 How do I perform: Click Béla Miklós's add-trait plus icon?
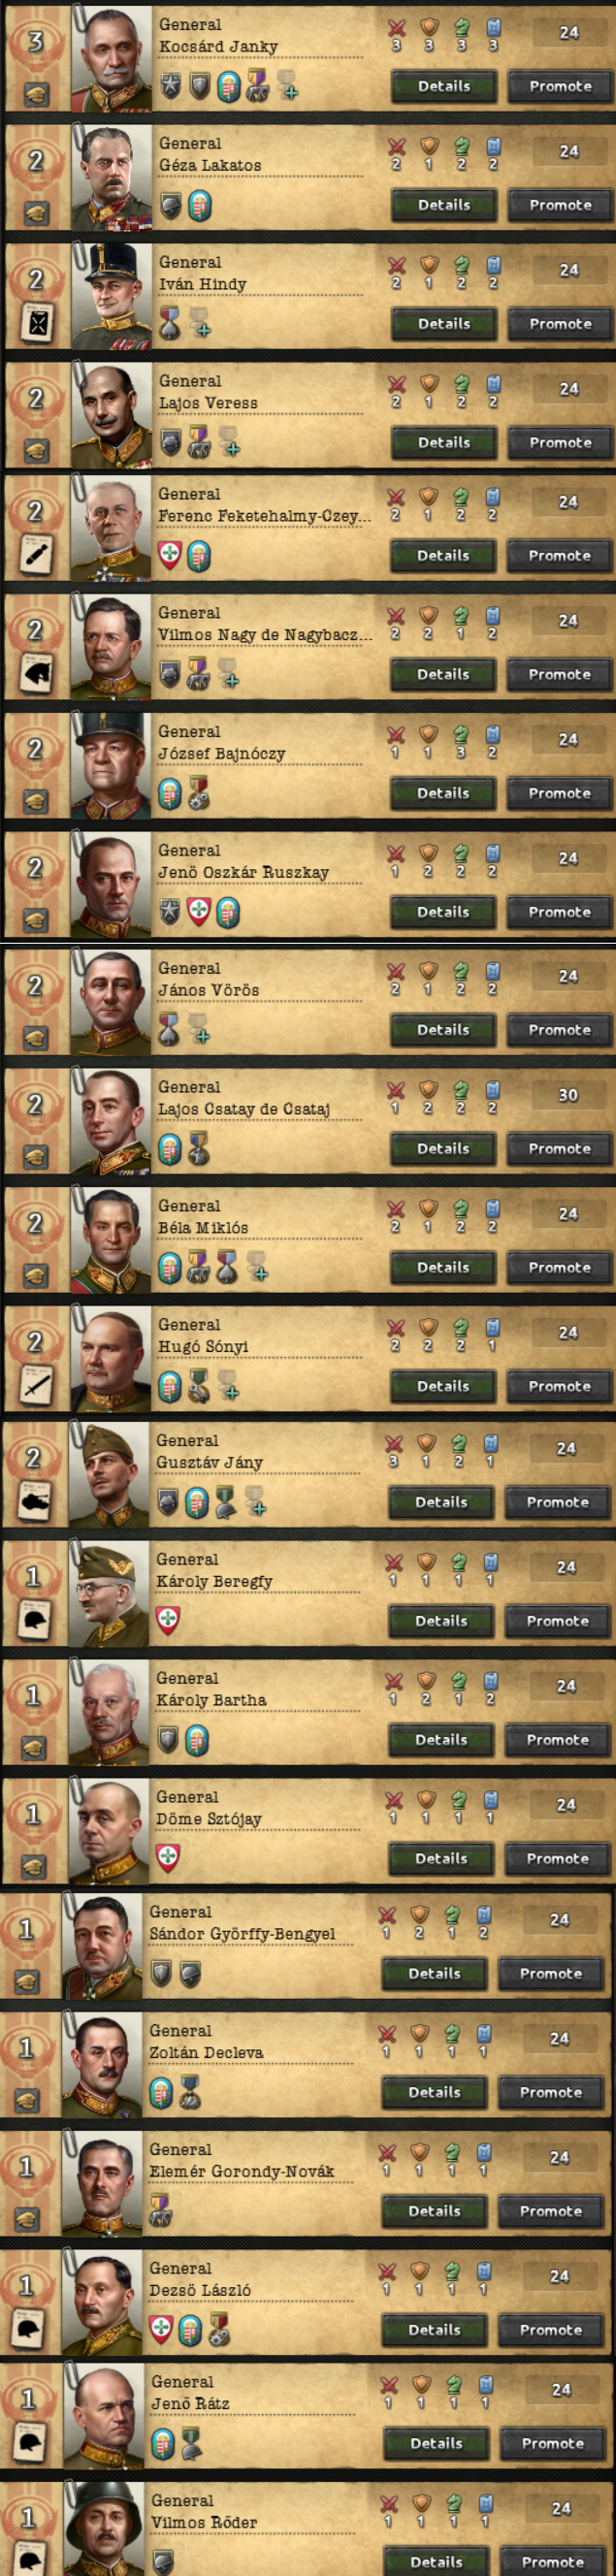(257, 1268)
